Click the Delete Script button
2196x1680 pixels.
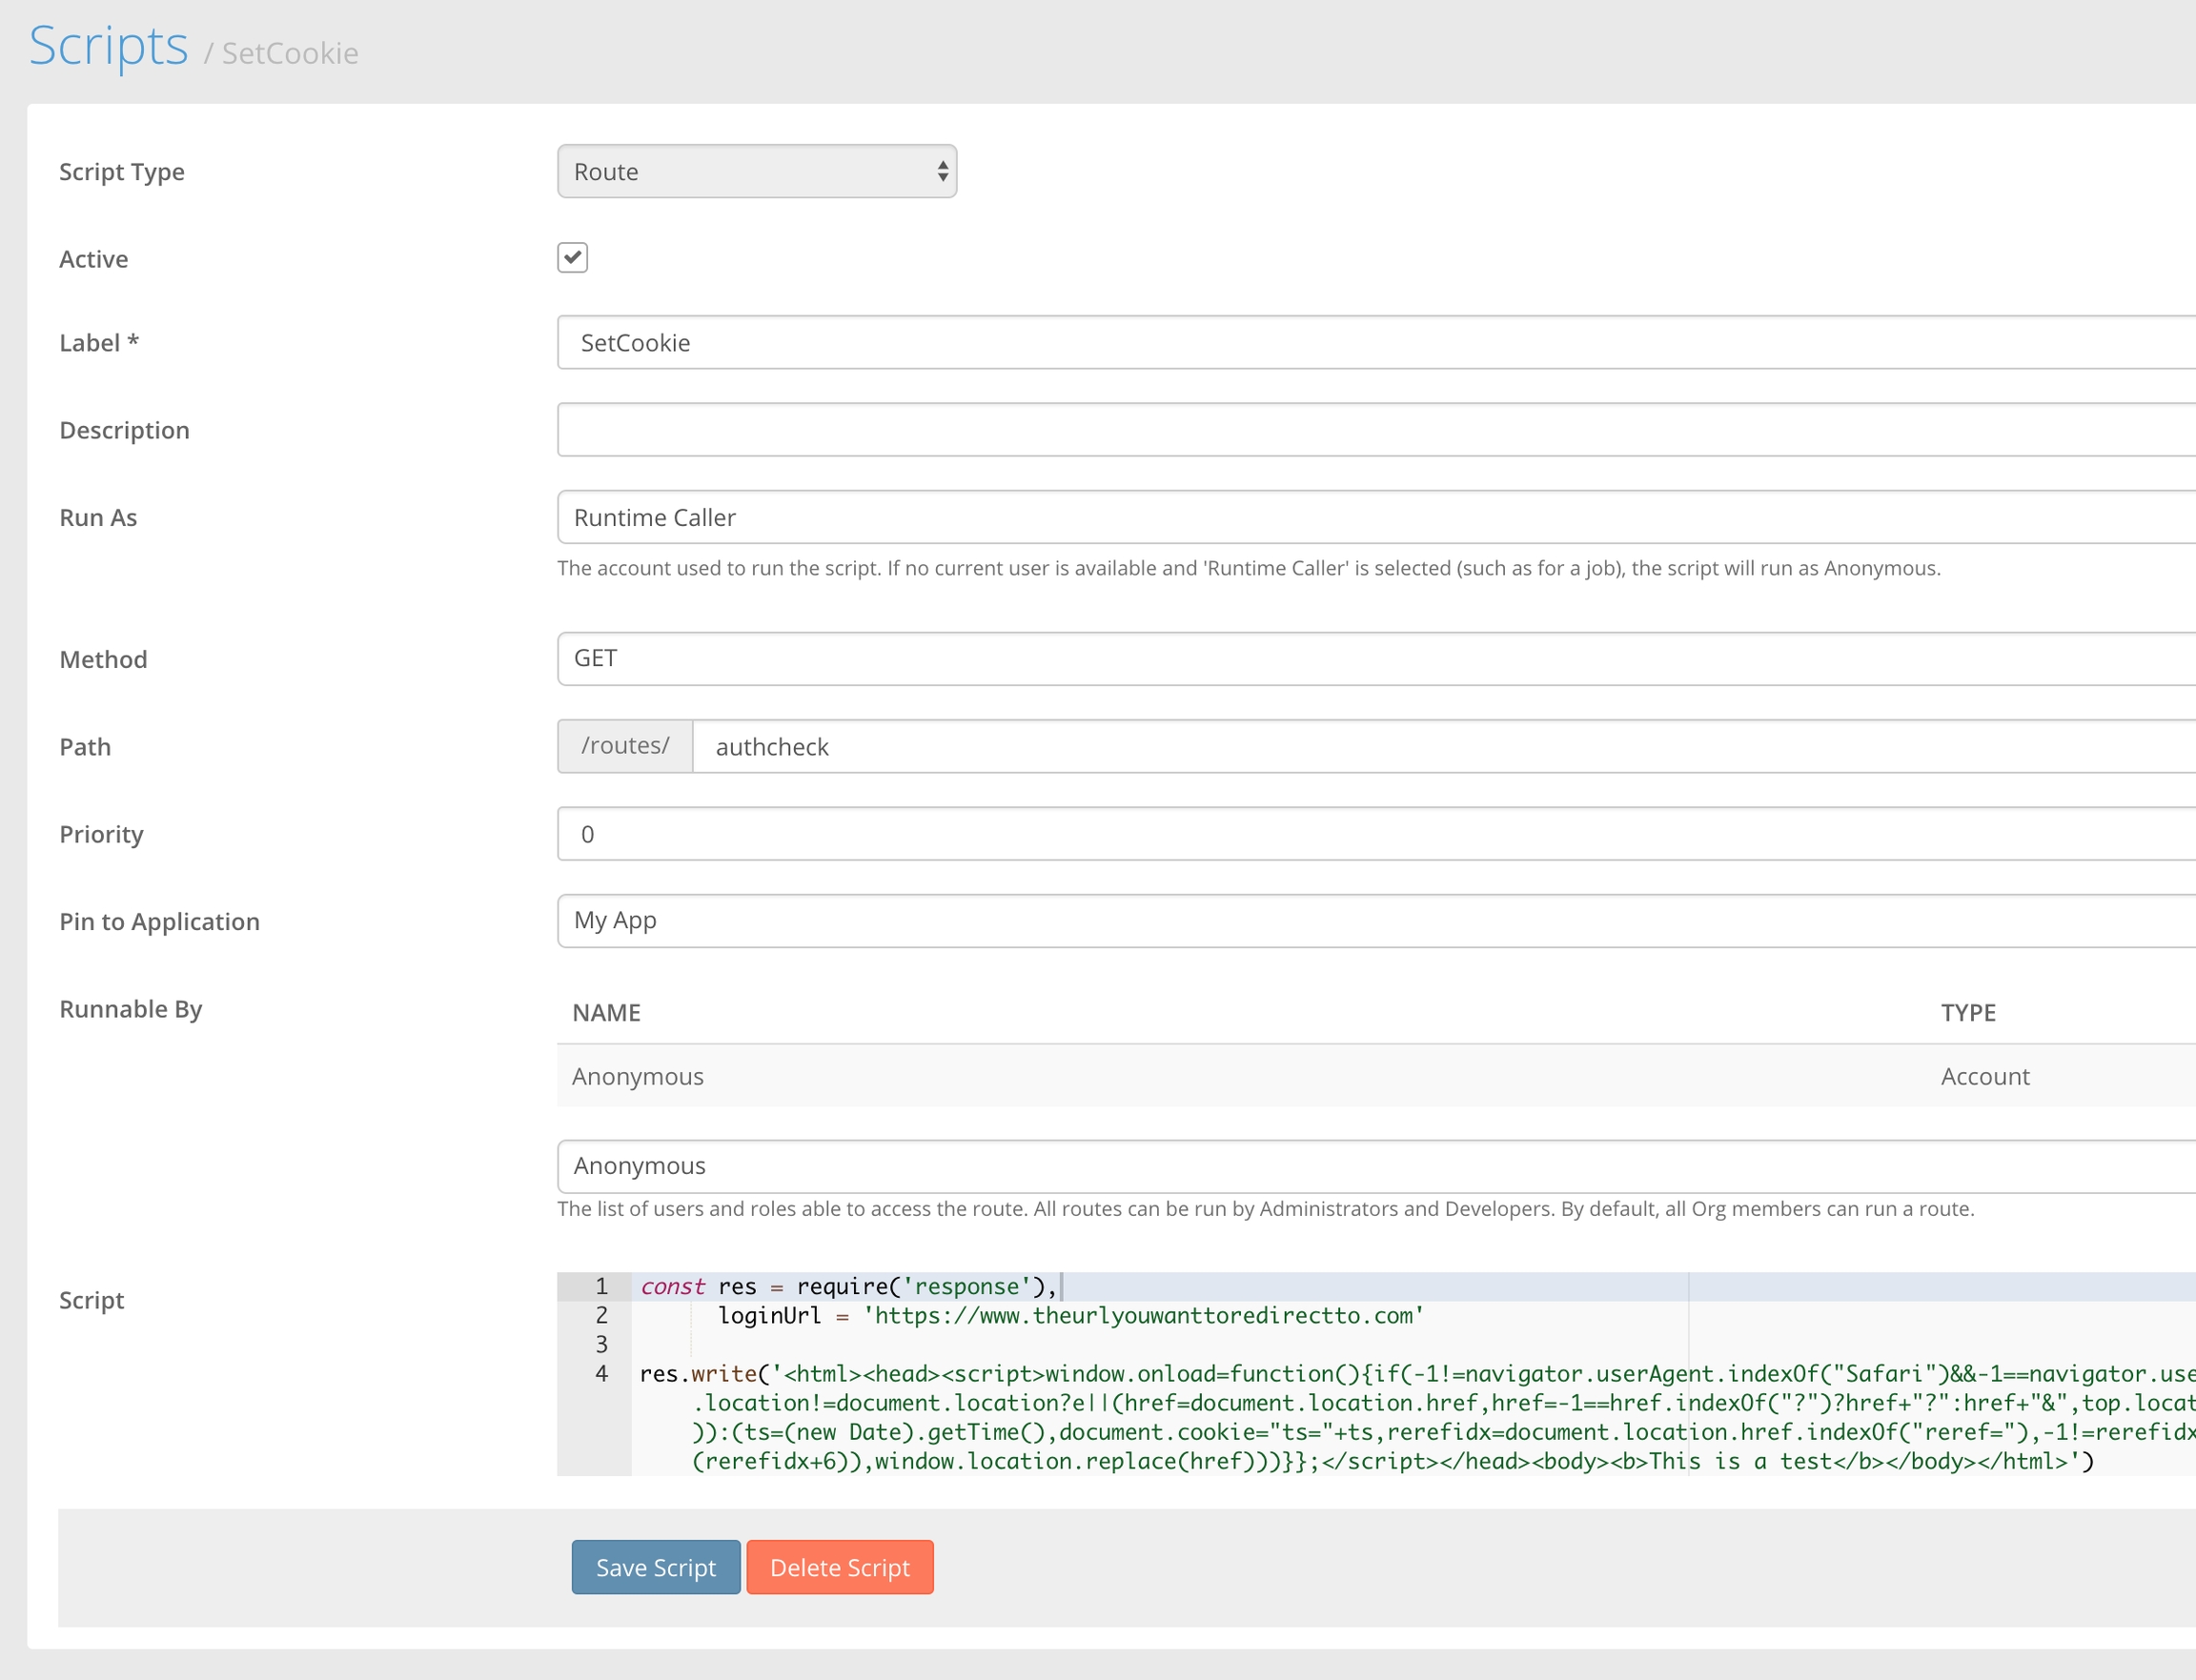pos(840,1567)
